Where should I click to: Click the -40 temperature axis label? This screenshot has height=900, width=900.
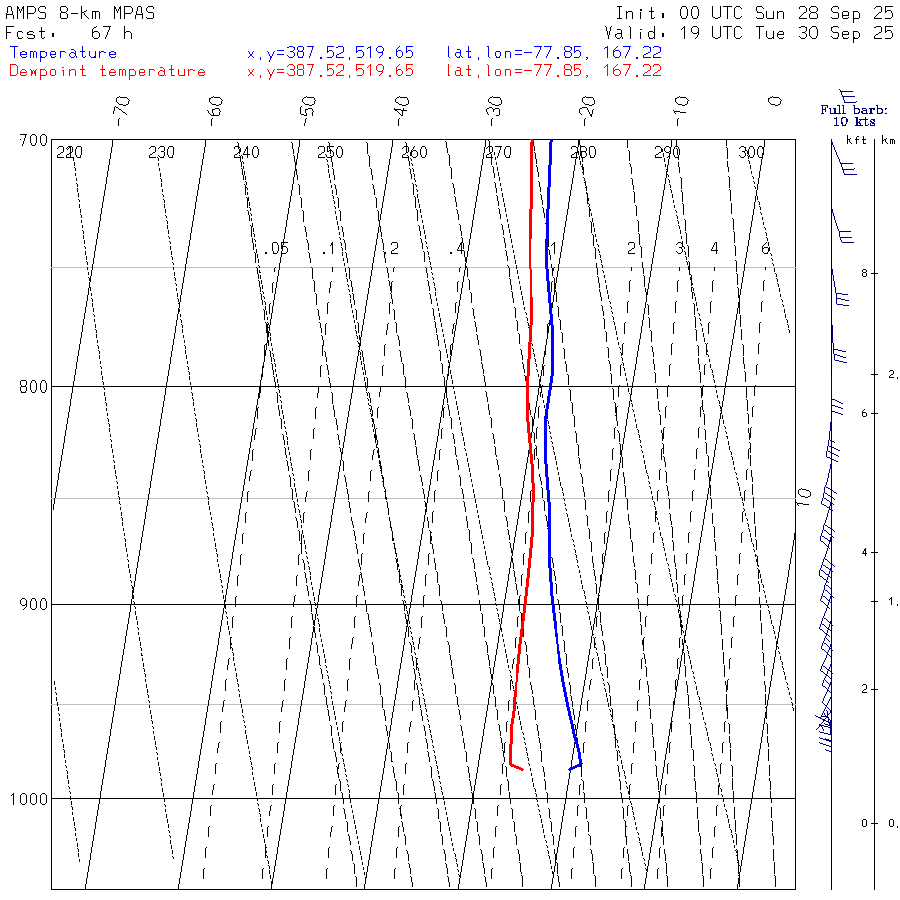pos(402,111)
